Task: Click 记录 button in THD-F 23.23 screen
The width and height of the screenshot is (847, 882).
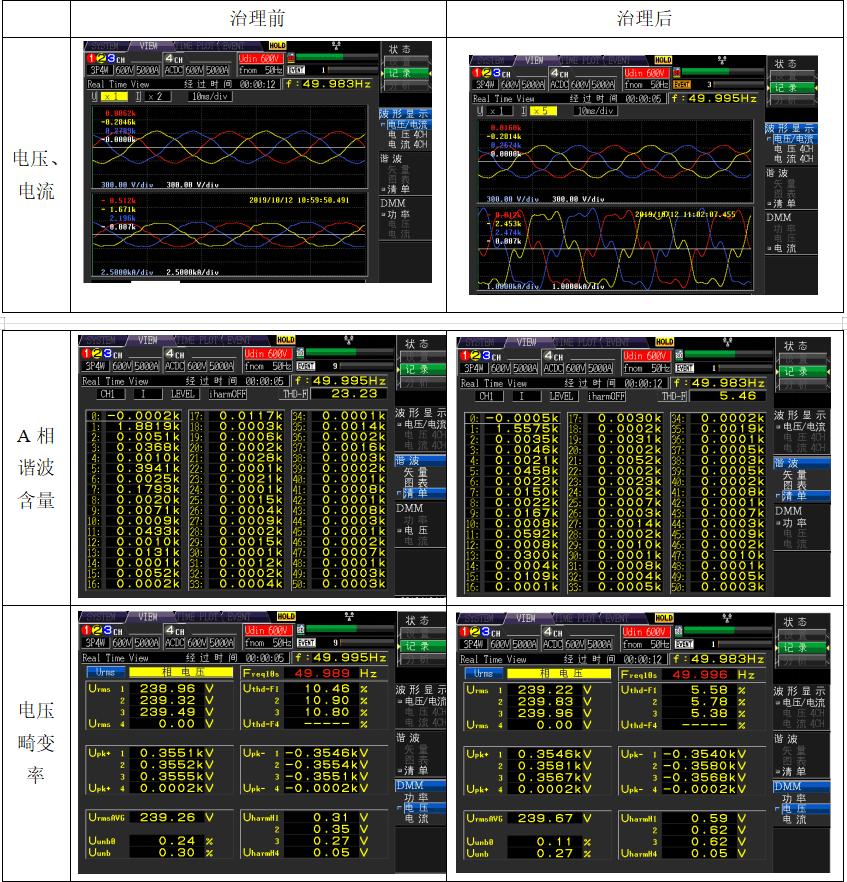Action: [x=422, y=369]
